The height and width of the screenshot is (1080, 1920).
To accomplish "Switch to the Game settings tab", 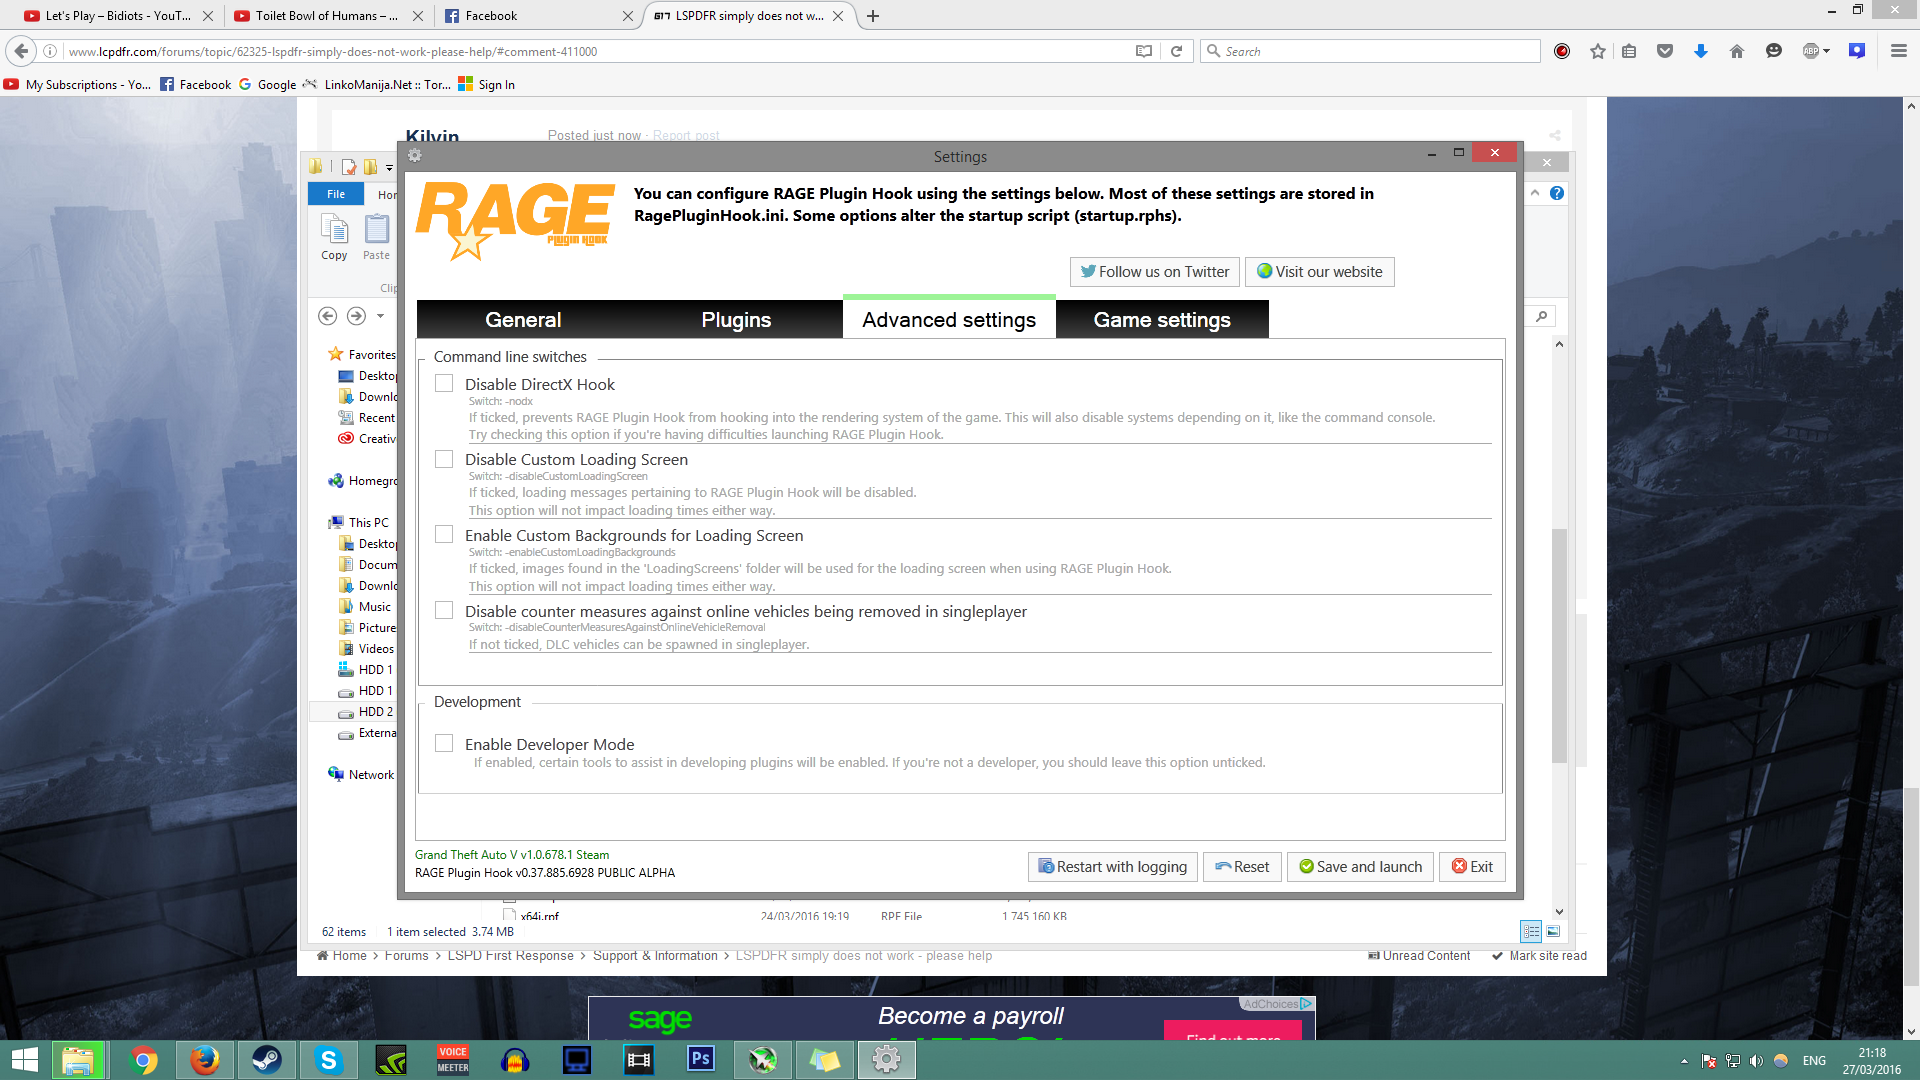I will [x=1161, y=320].
